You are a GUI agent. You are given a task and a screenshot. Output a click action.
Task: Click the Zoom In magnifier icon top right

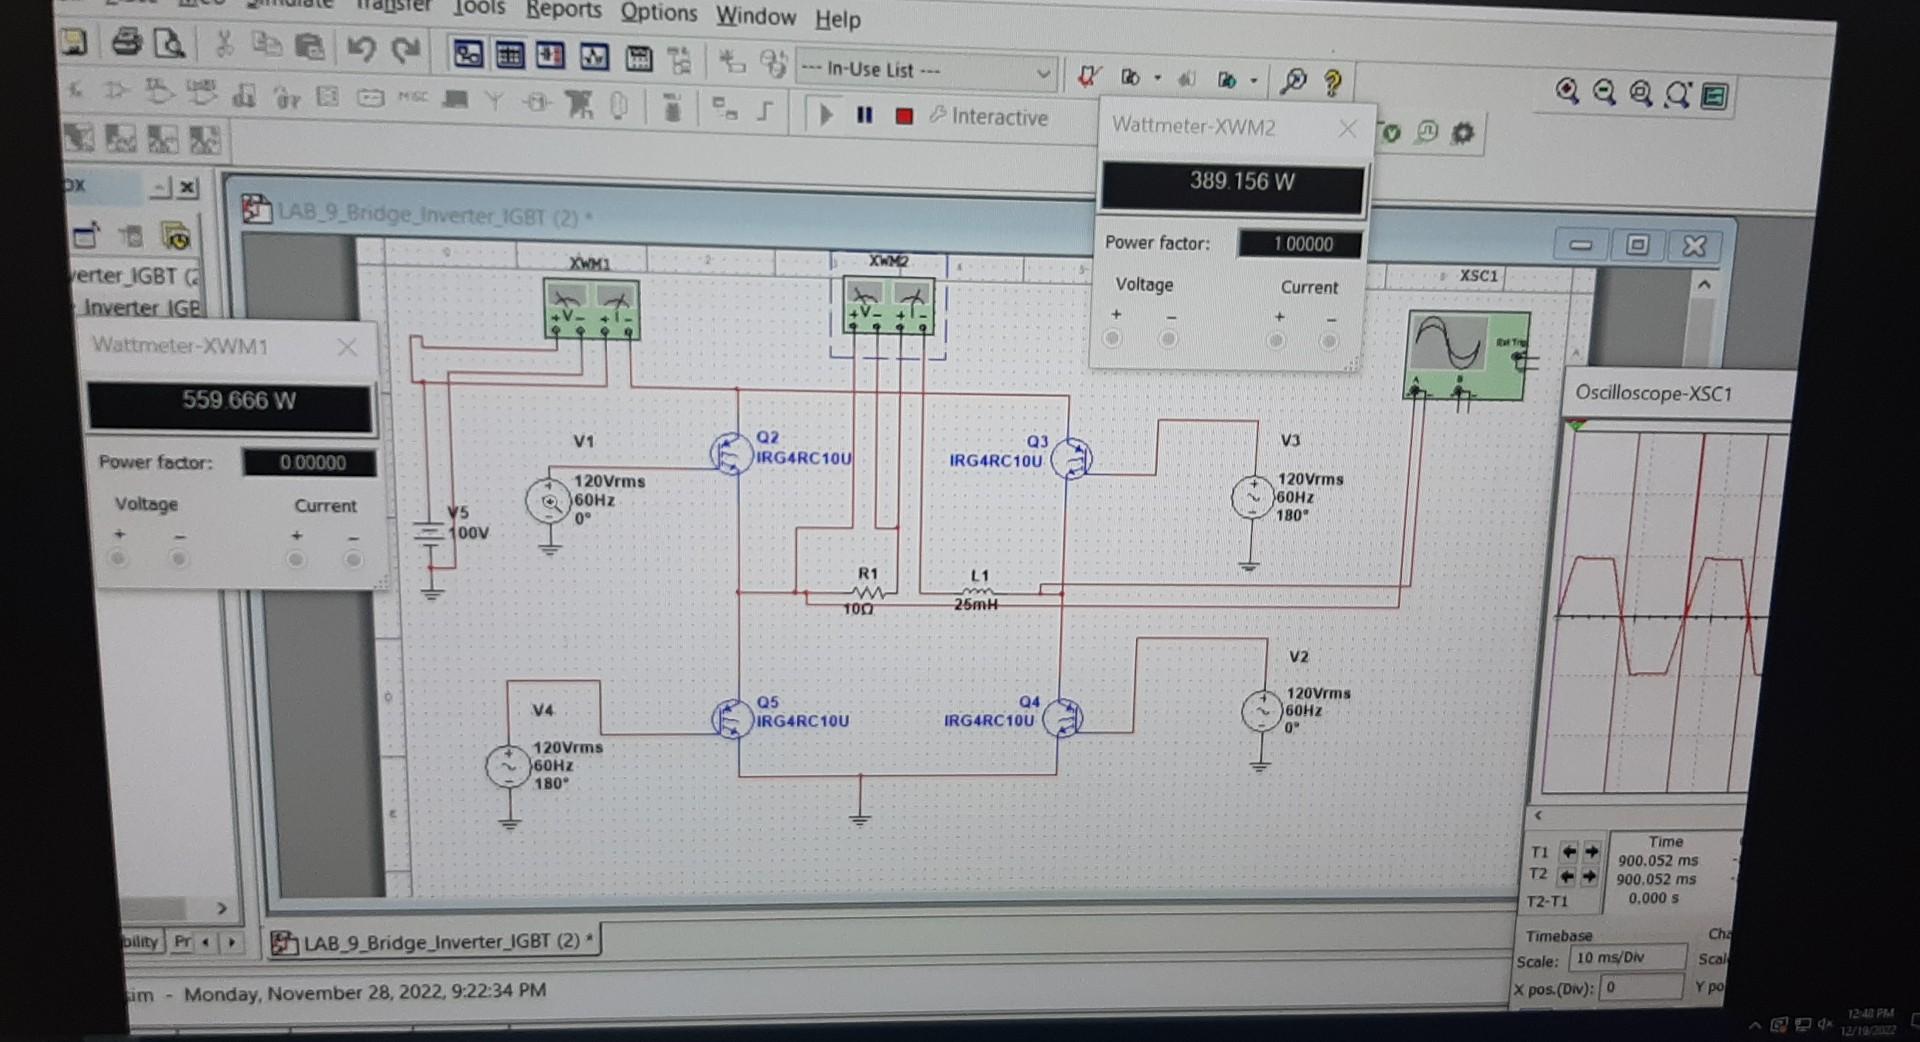tap(1568, 92)
